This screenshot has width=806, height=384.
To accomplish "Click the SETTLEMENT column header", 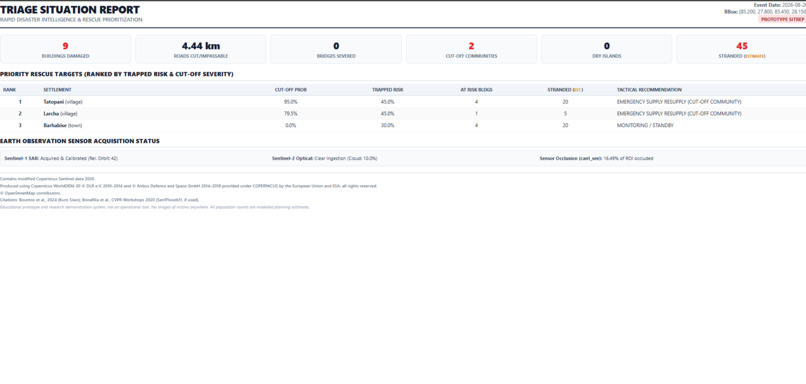I will pos(58,90).
